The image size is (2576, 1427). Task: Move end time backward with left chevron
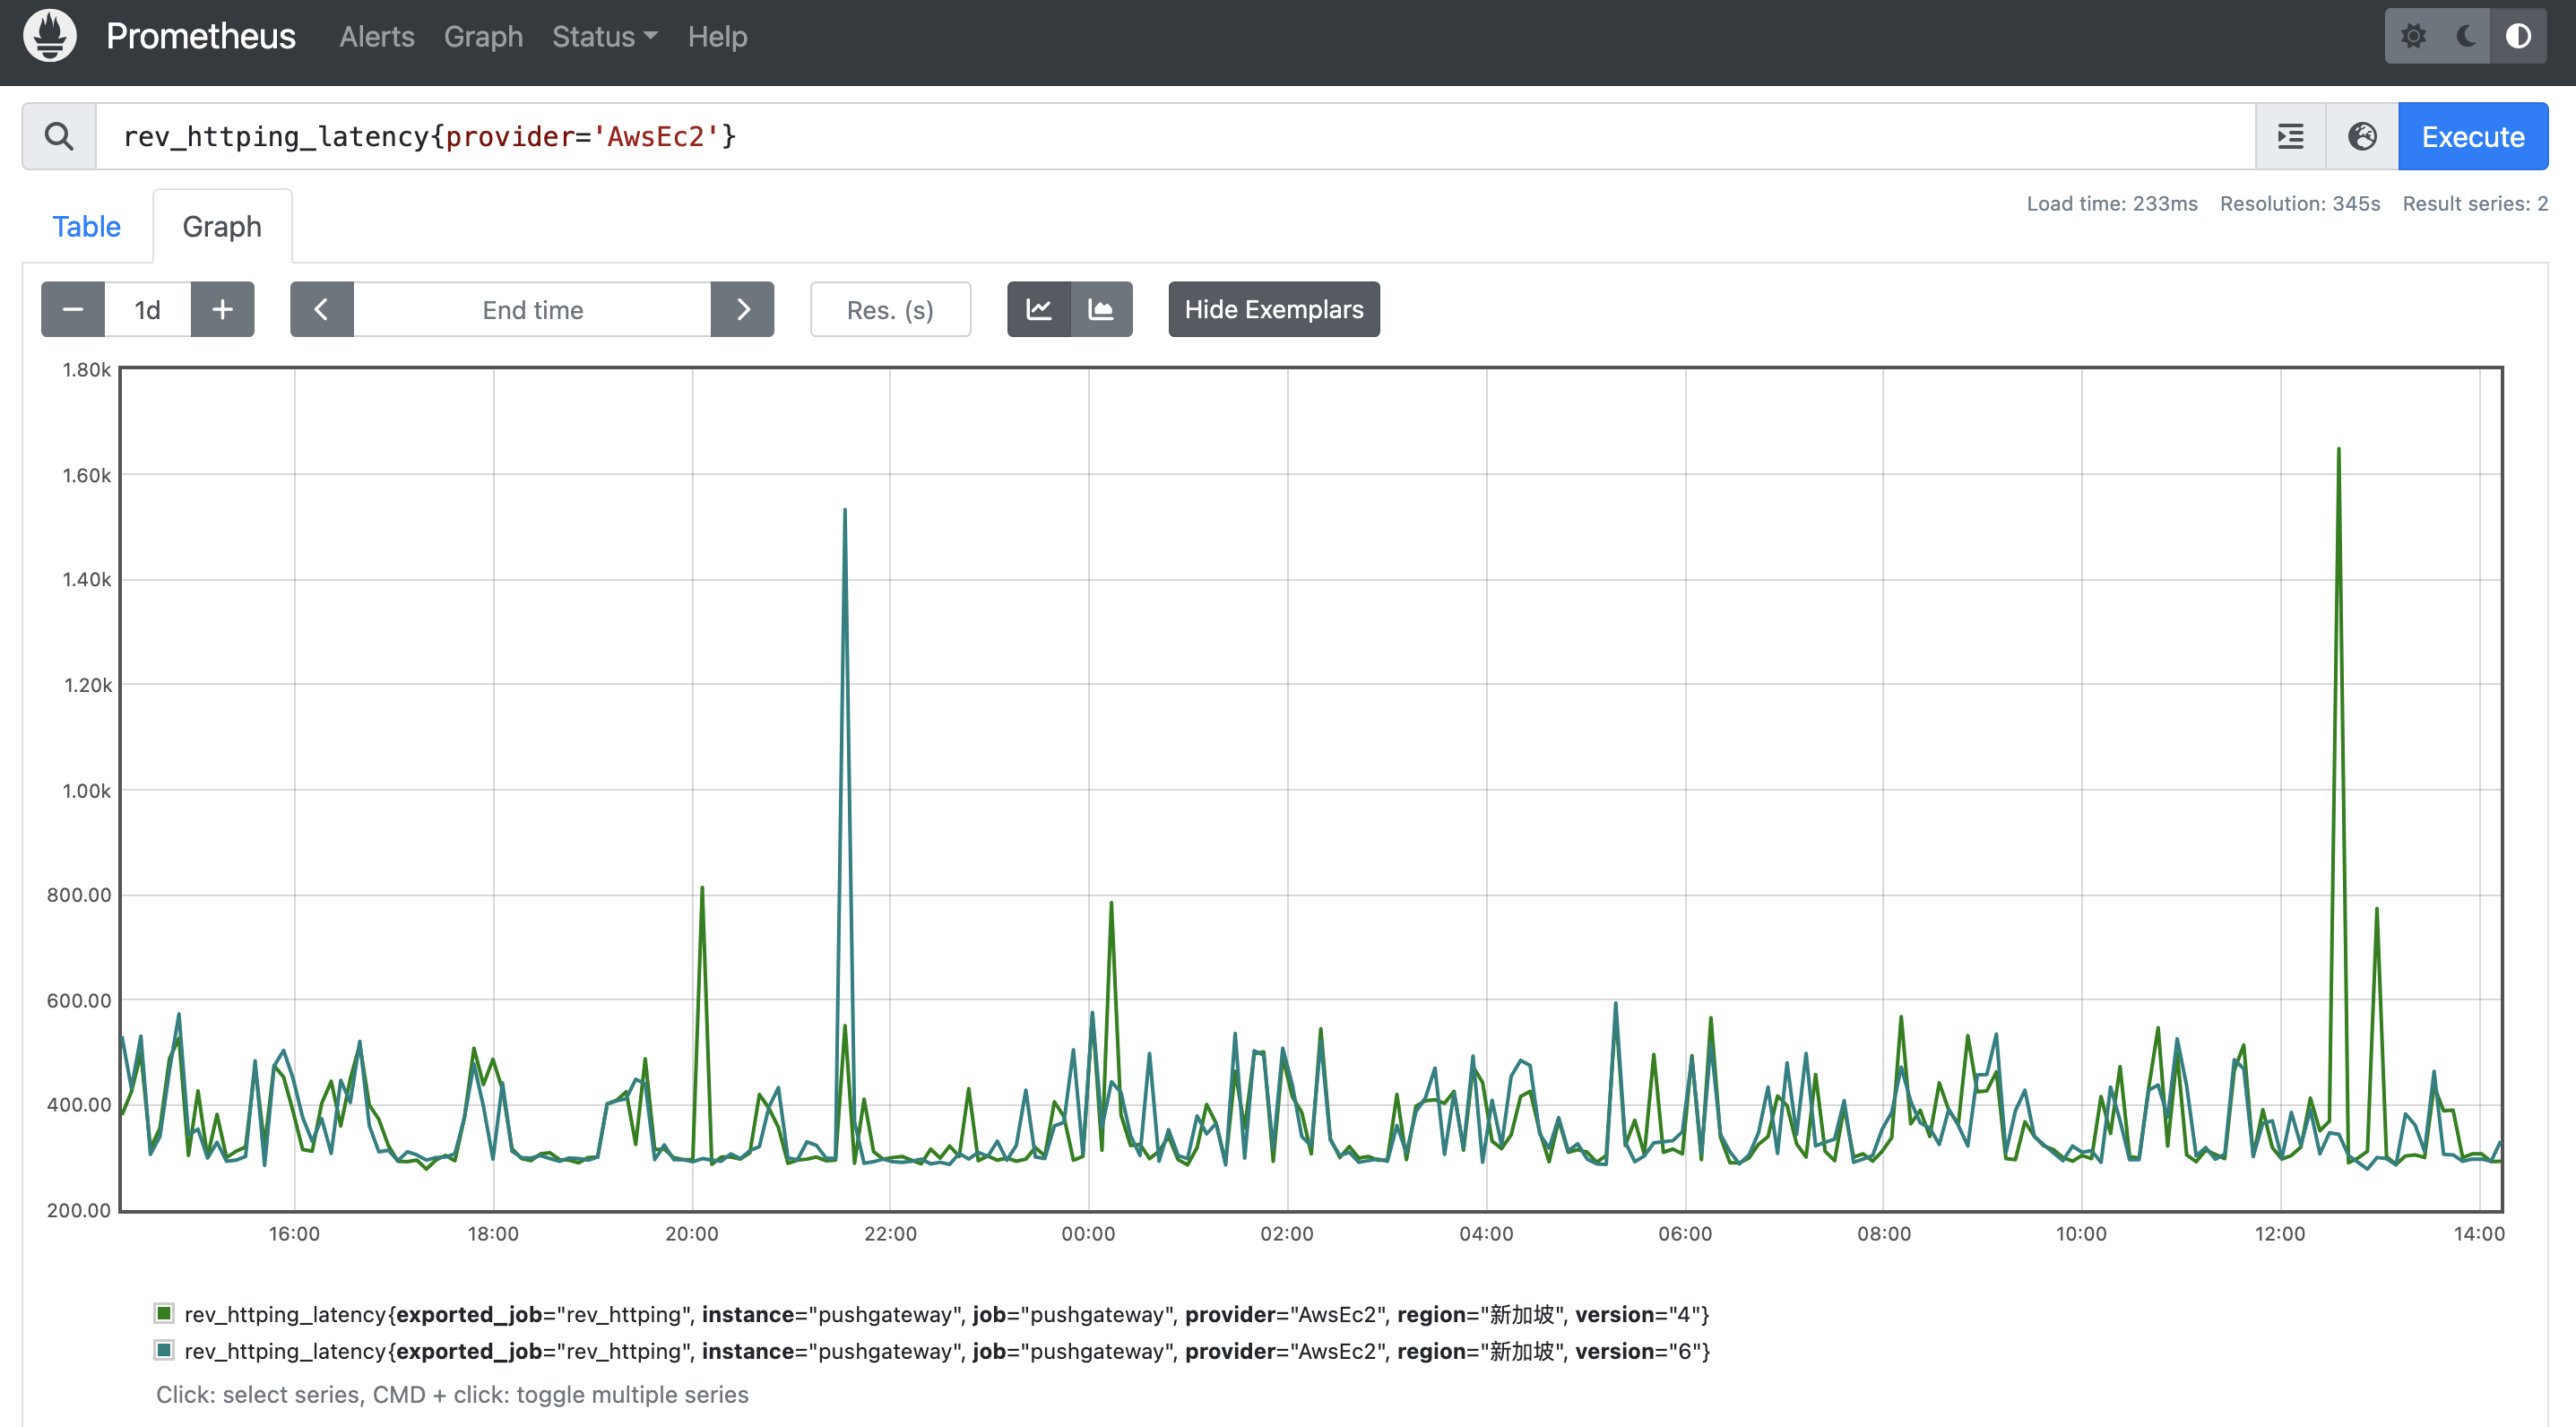[321, 309]
